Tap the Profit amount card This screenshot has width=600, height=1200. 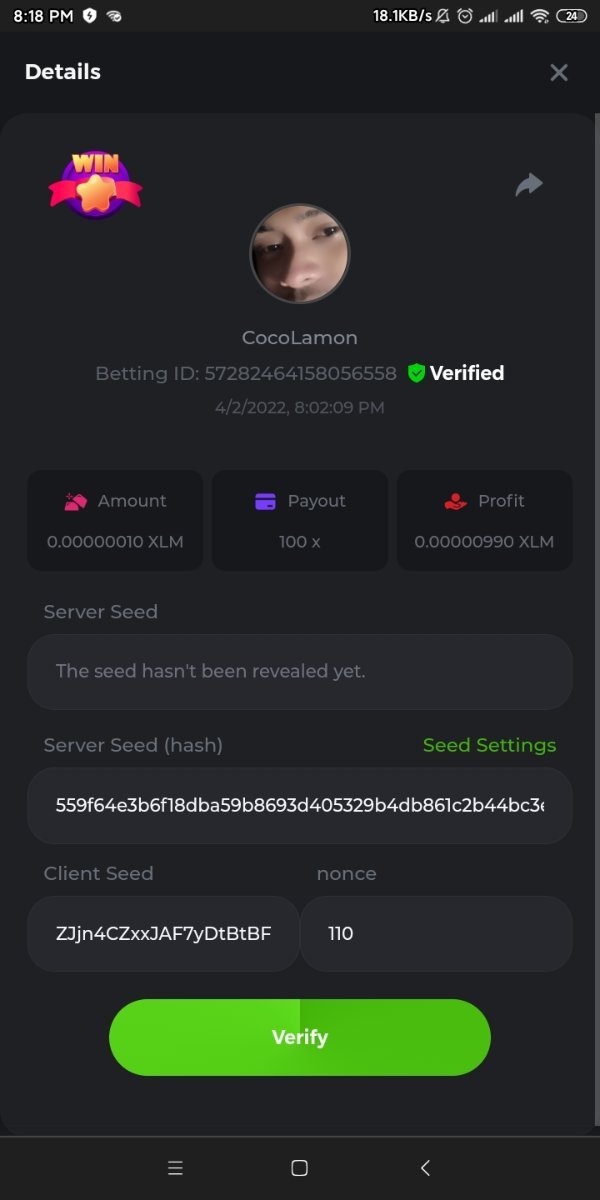pos(485,521)
